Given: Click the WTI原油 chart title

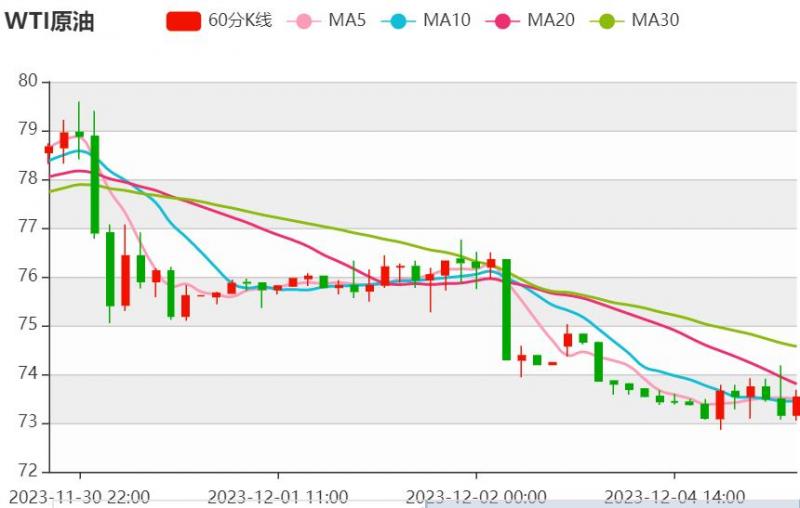Looking at the screenshot, I should (49, 22).
